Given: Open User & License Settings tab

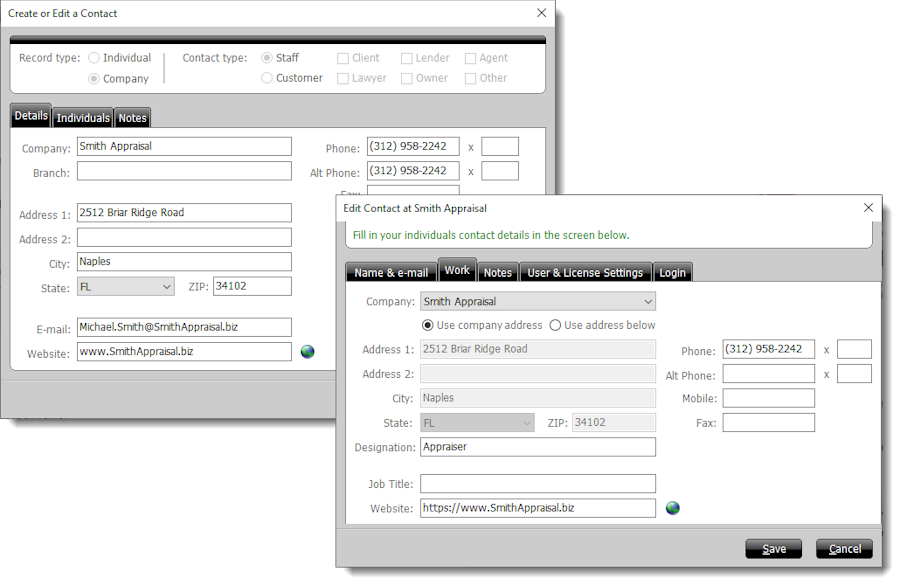Looking at the screenshot, I should click(585, 273).
